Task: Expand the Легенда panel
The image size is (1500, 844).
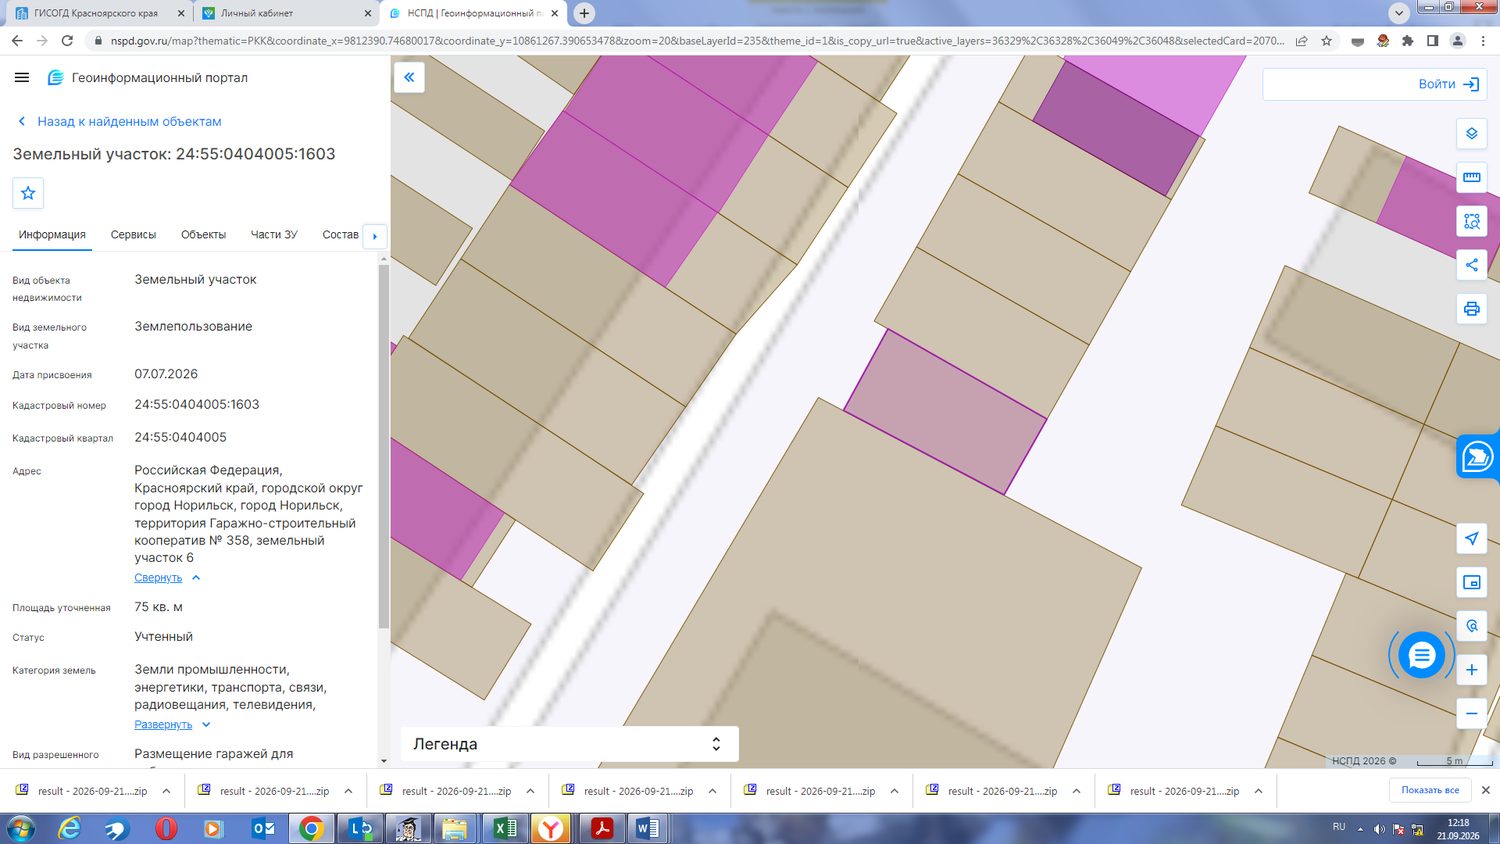Action: click(x=569, y=744)
